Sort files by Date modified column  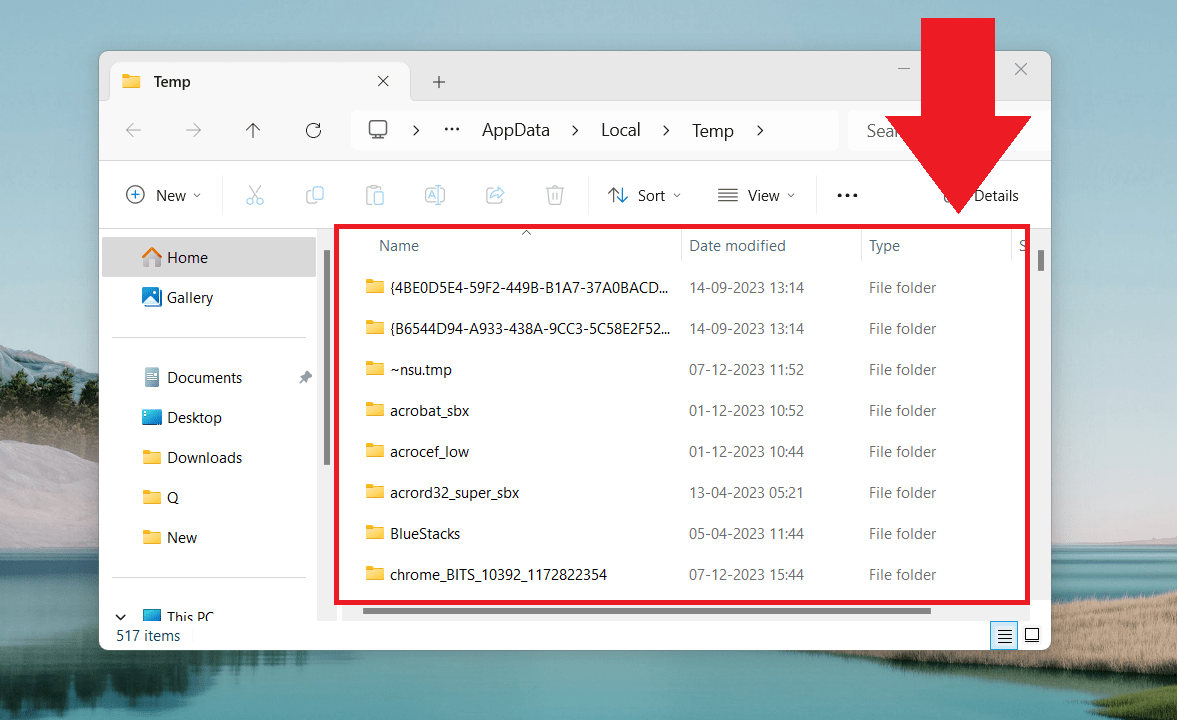tap(736, 245)
